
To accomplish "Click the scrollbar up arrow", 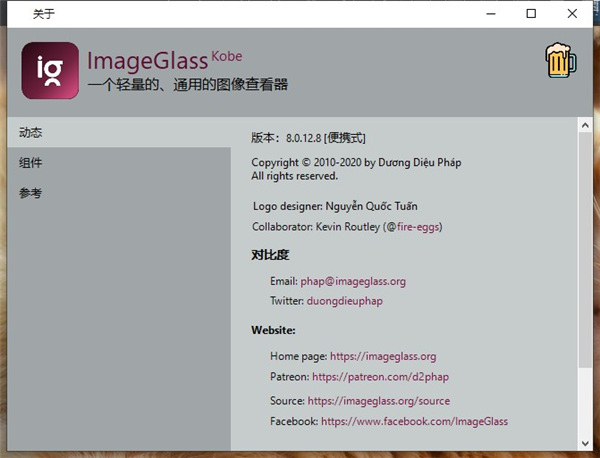I will click(584, 126).
